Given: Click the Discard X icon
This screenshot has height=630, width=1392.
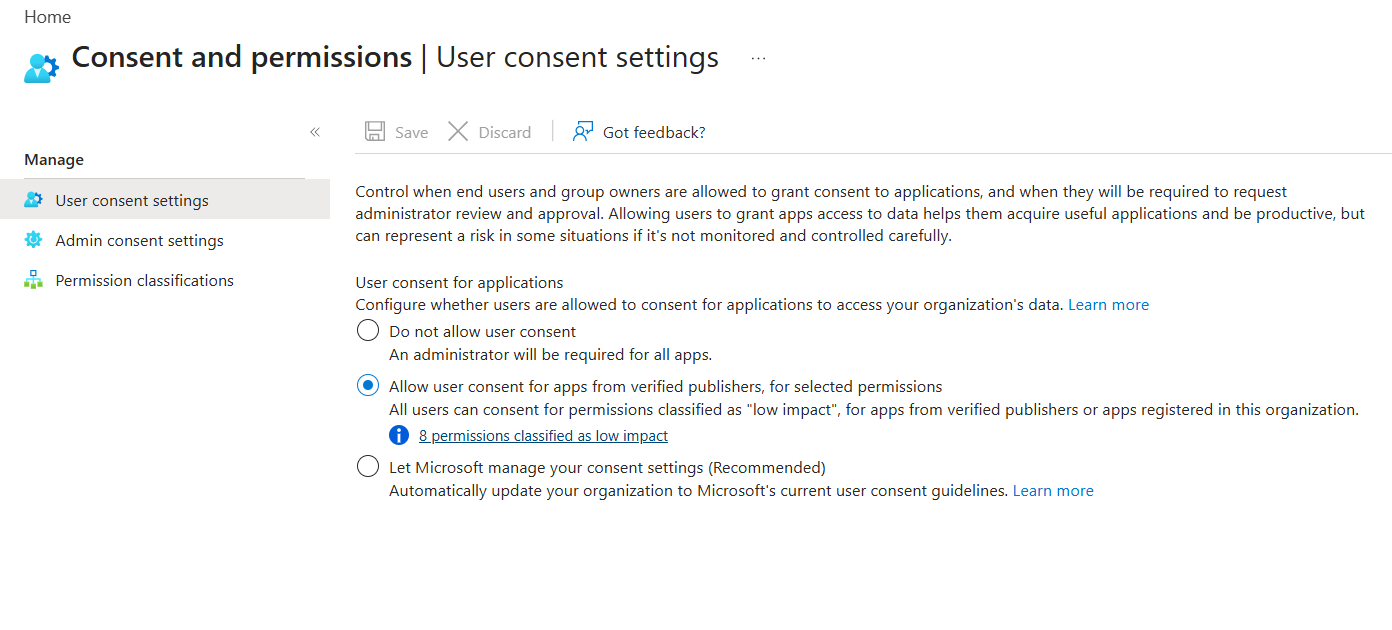Looking at the screenshot, I should [x=458, y=130].
